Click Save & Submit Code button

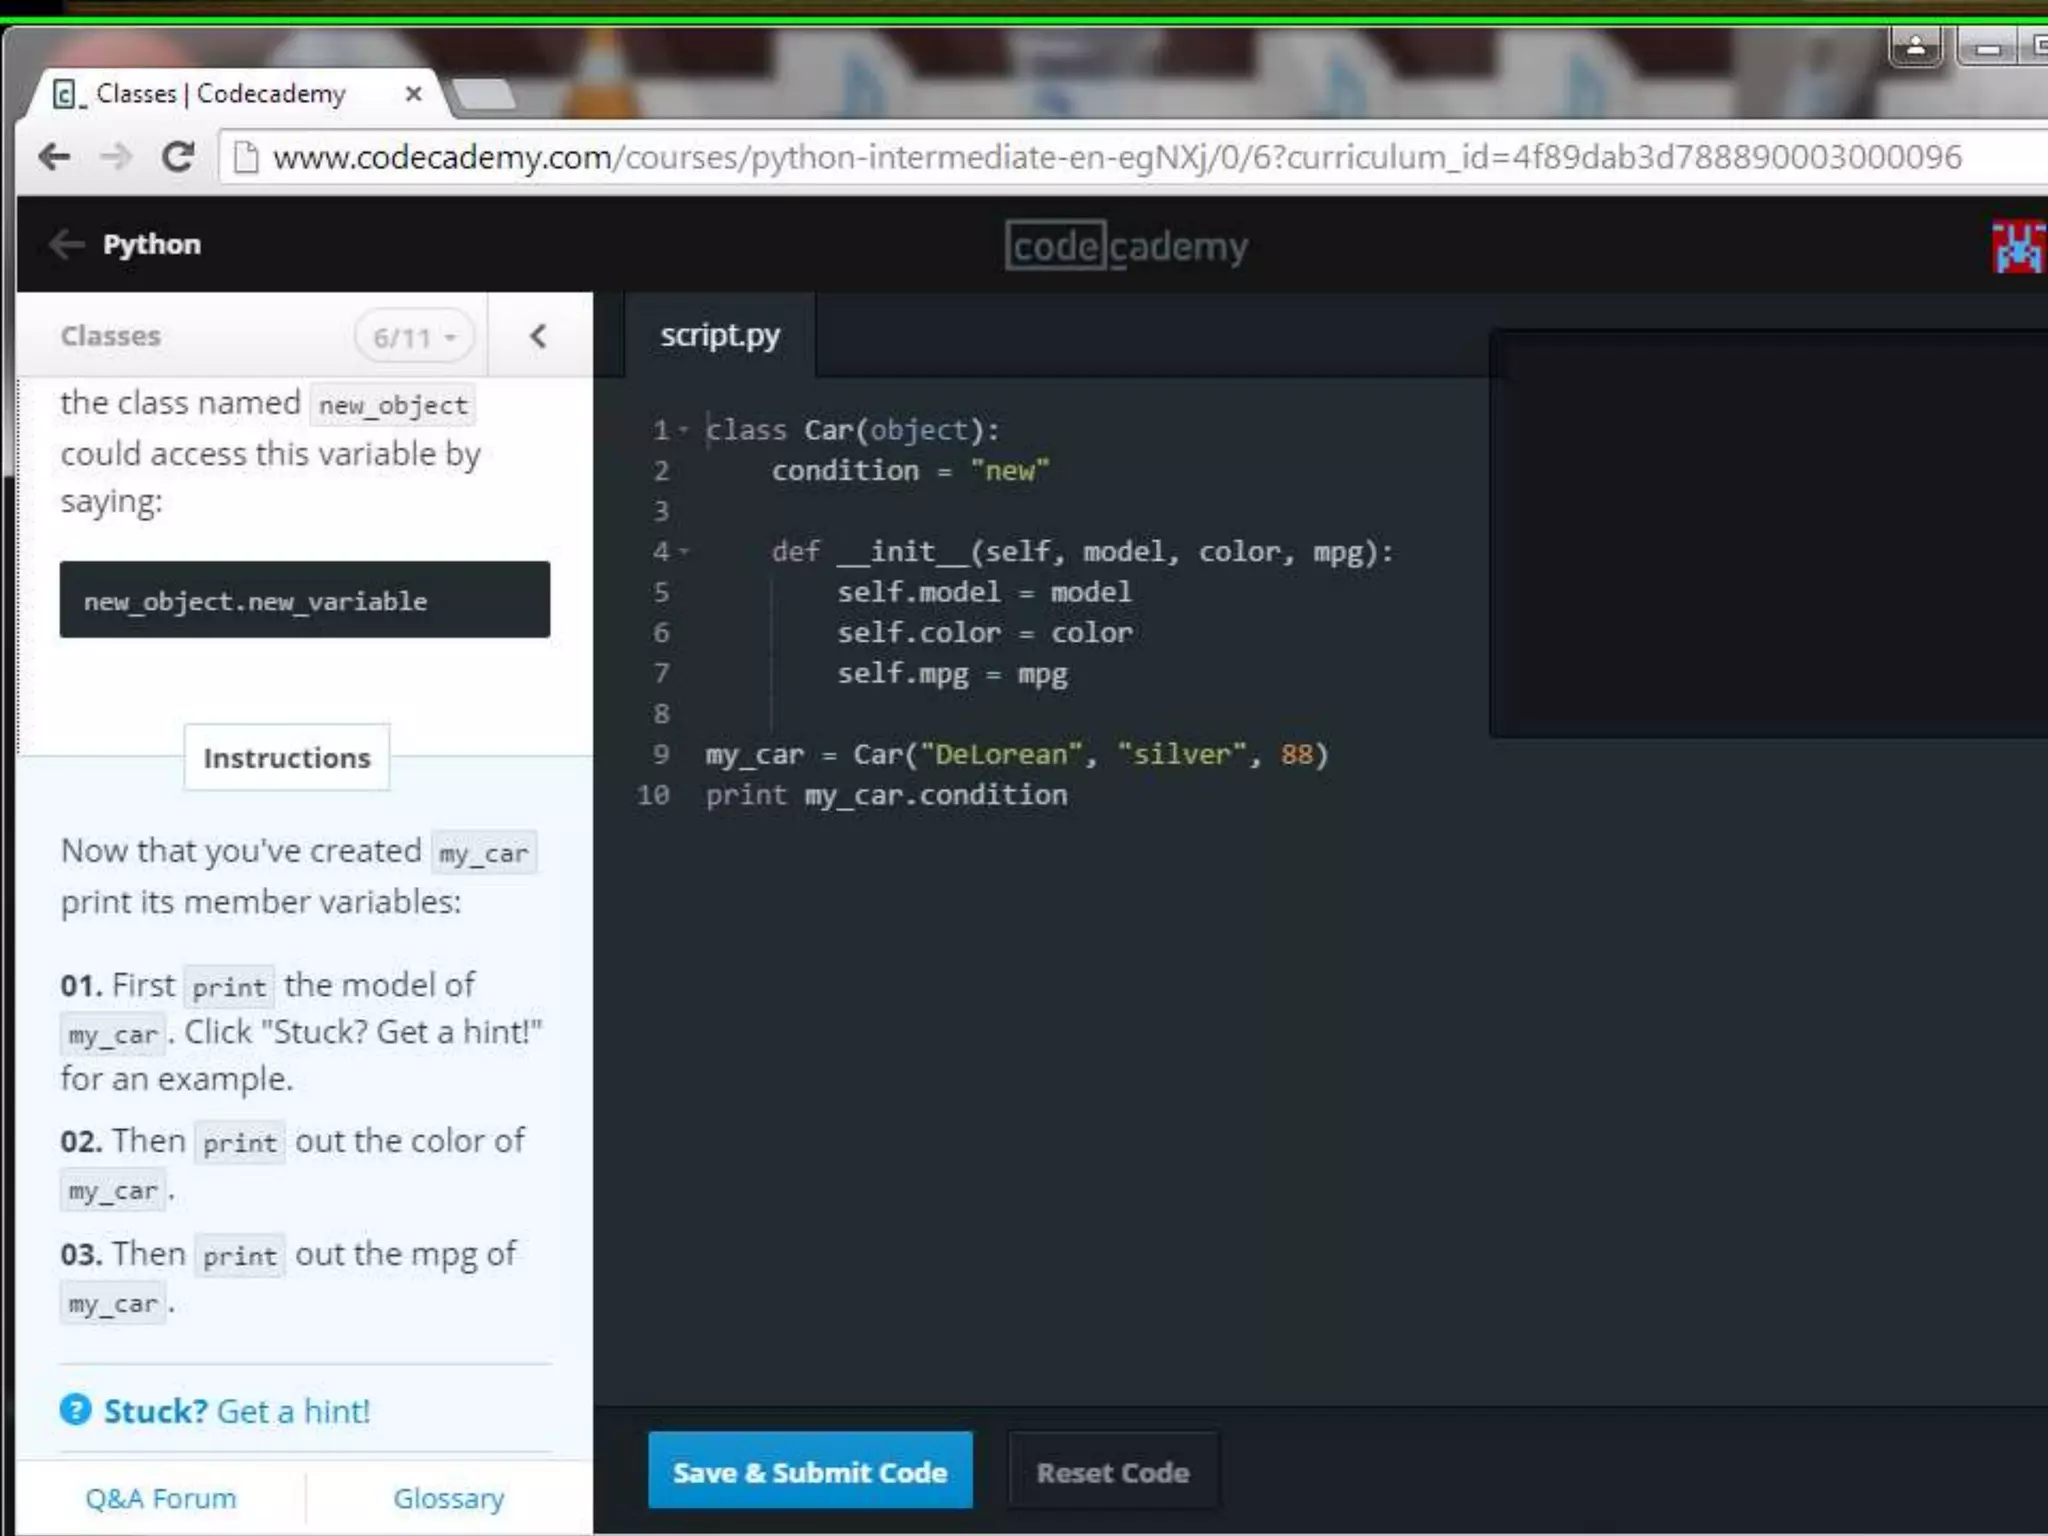click(810, 1472)
